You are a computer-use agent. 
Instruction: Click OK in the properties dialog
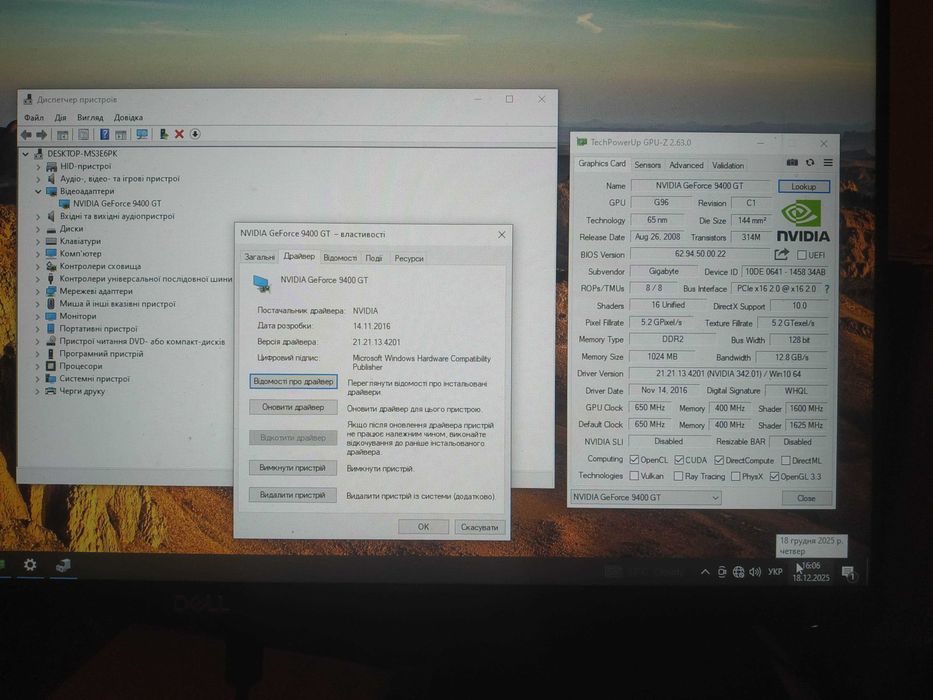(x=423, y=527)
